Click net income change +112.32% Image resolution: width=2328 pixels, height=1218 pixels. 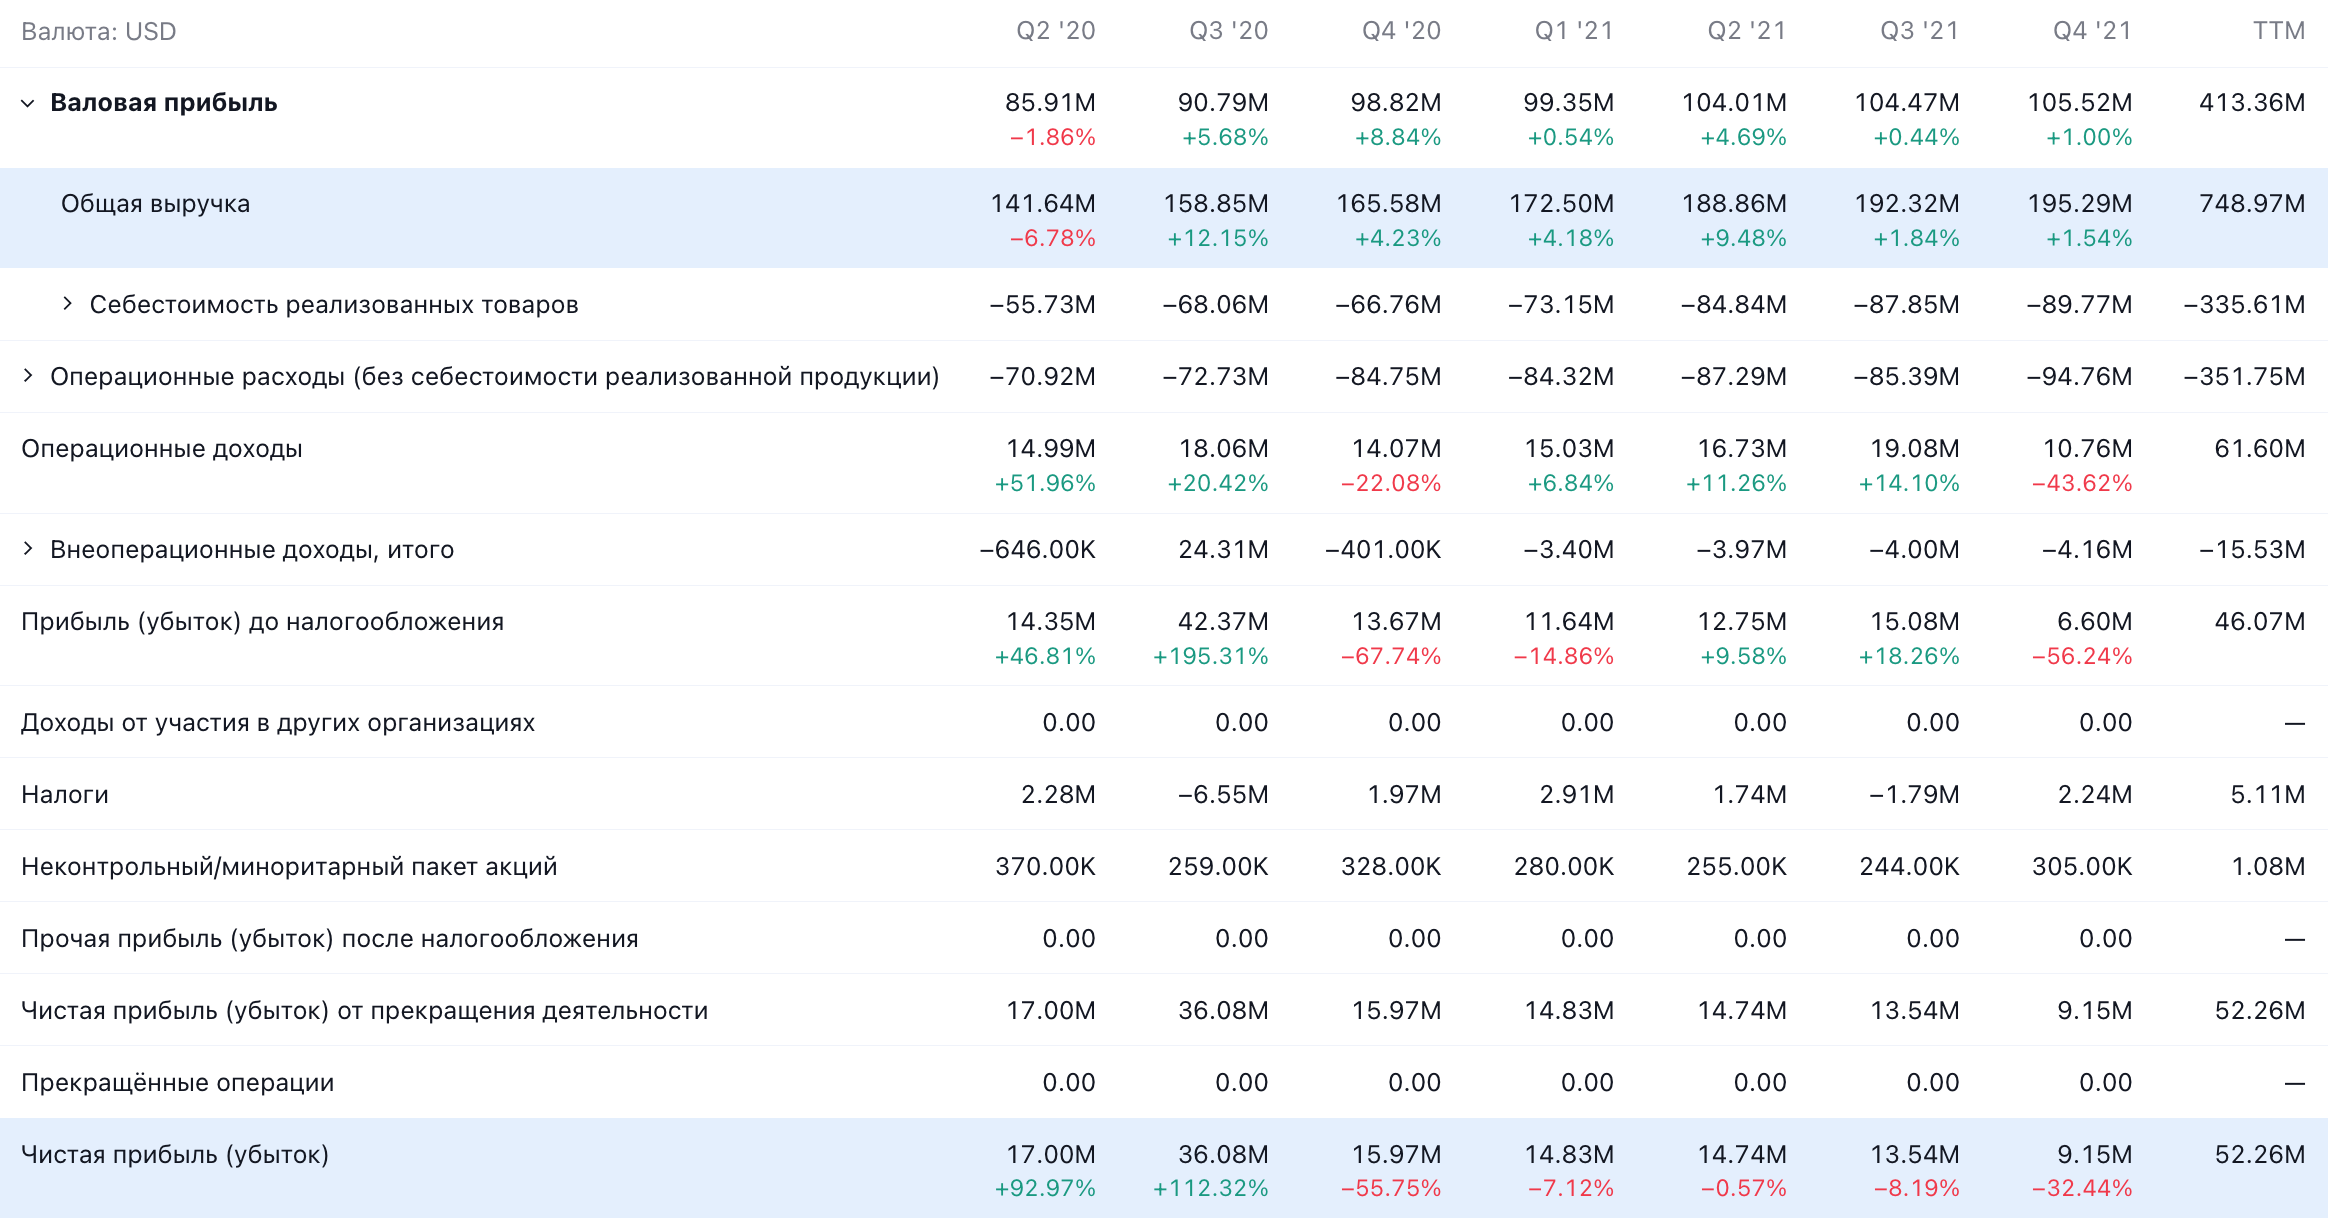(x=1211, y=1189)
